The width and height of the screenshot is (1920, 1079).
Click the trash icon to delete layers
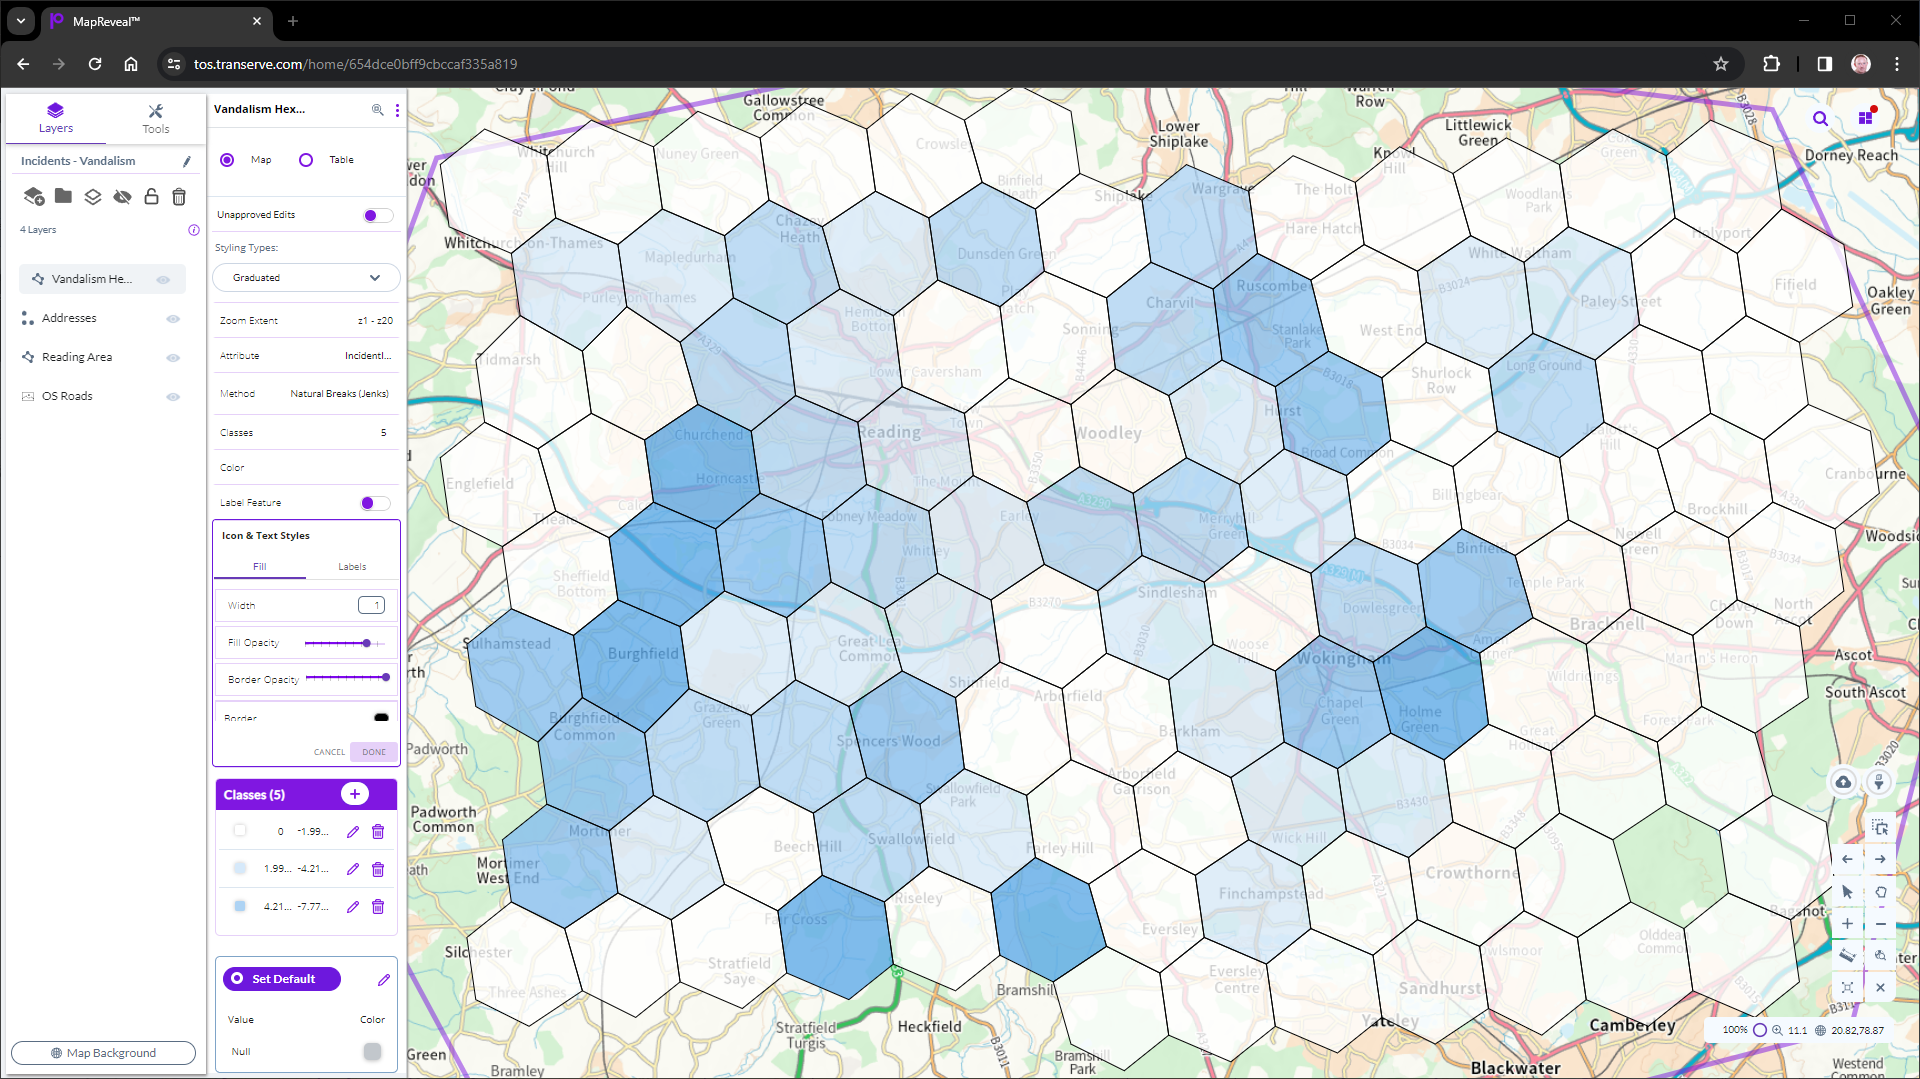click(x=179, y=197)
